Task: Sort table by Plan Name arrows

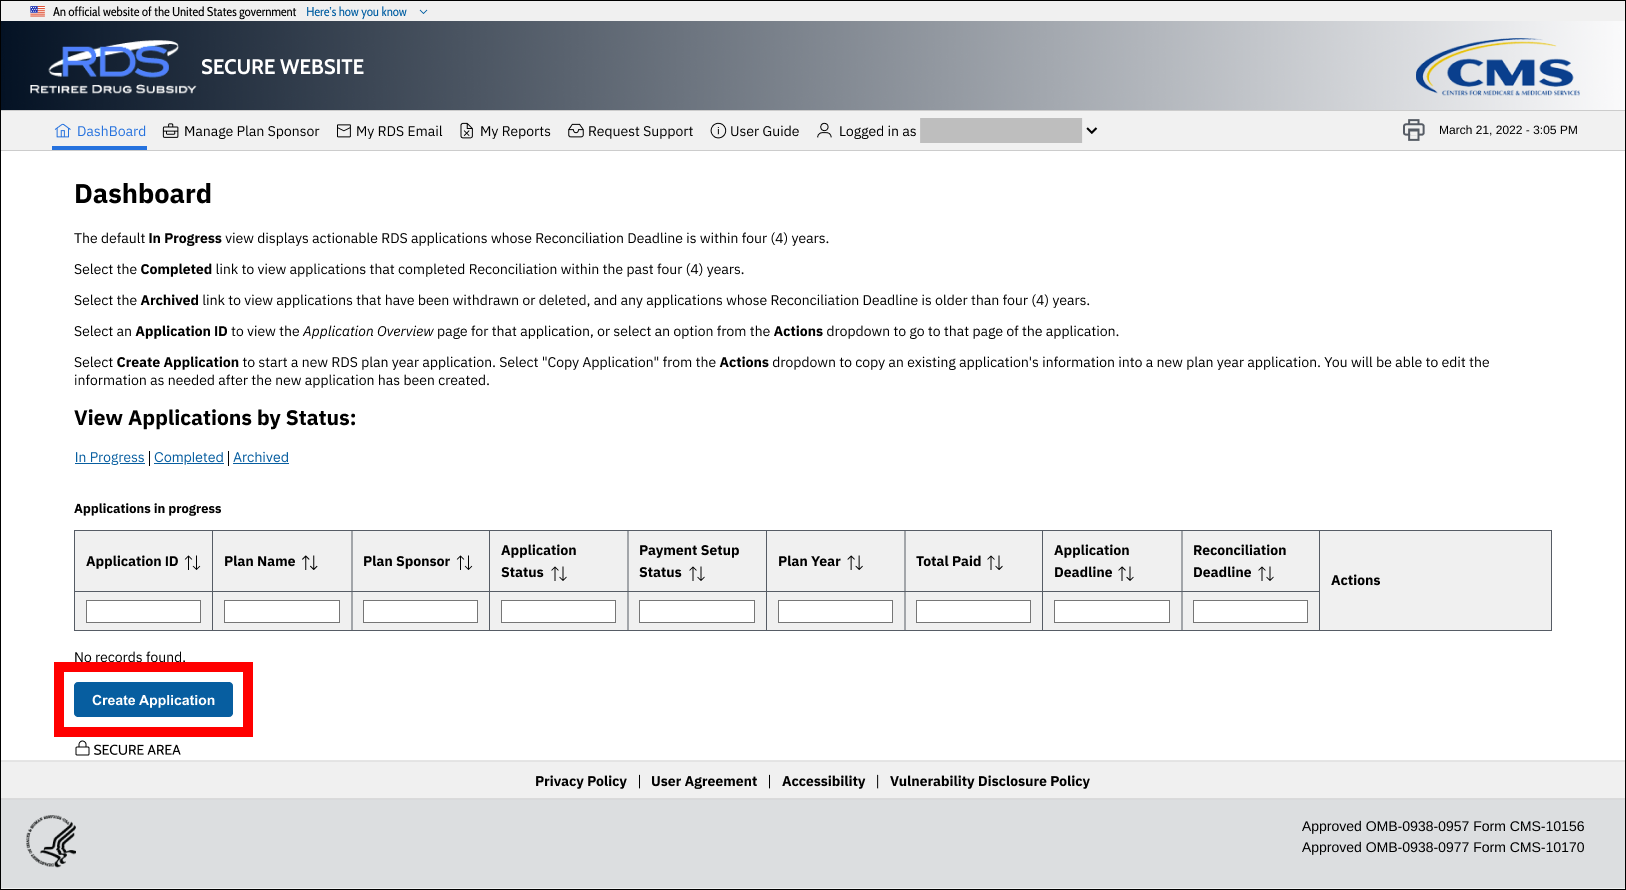Action: [310, 562]
